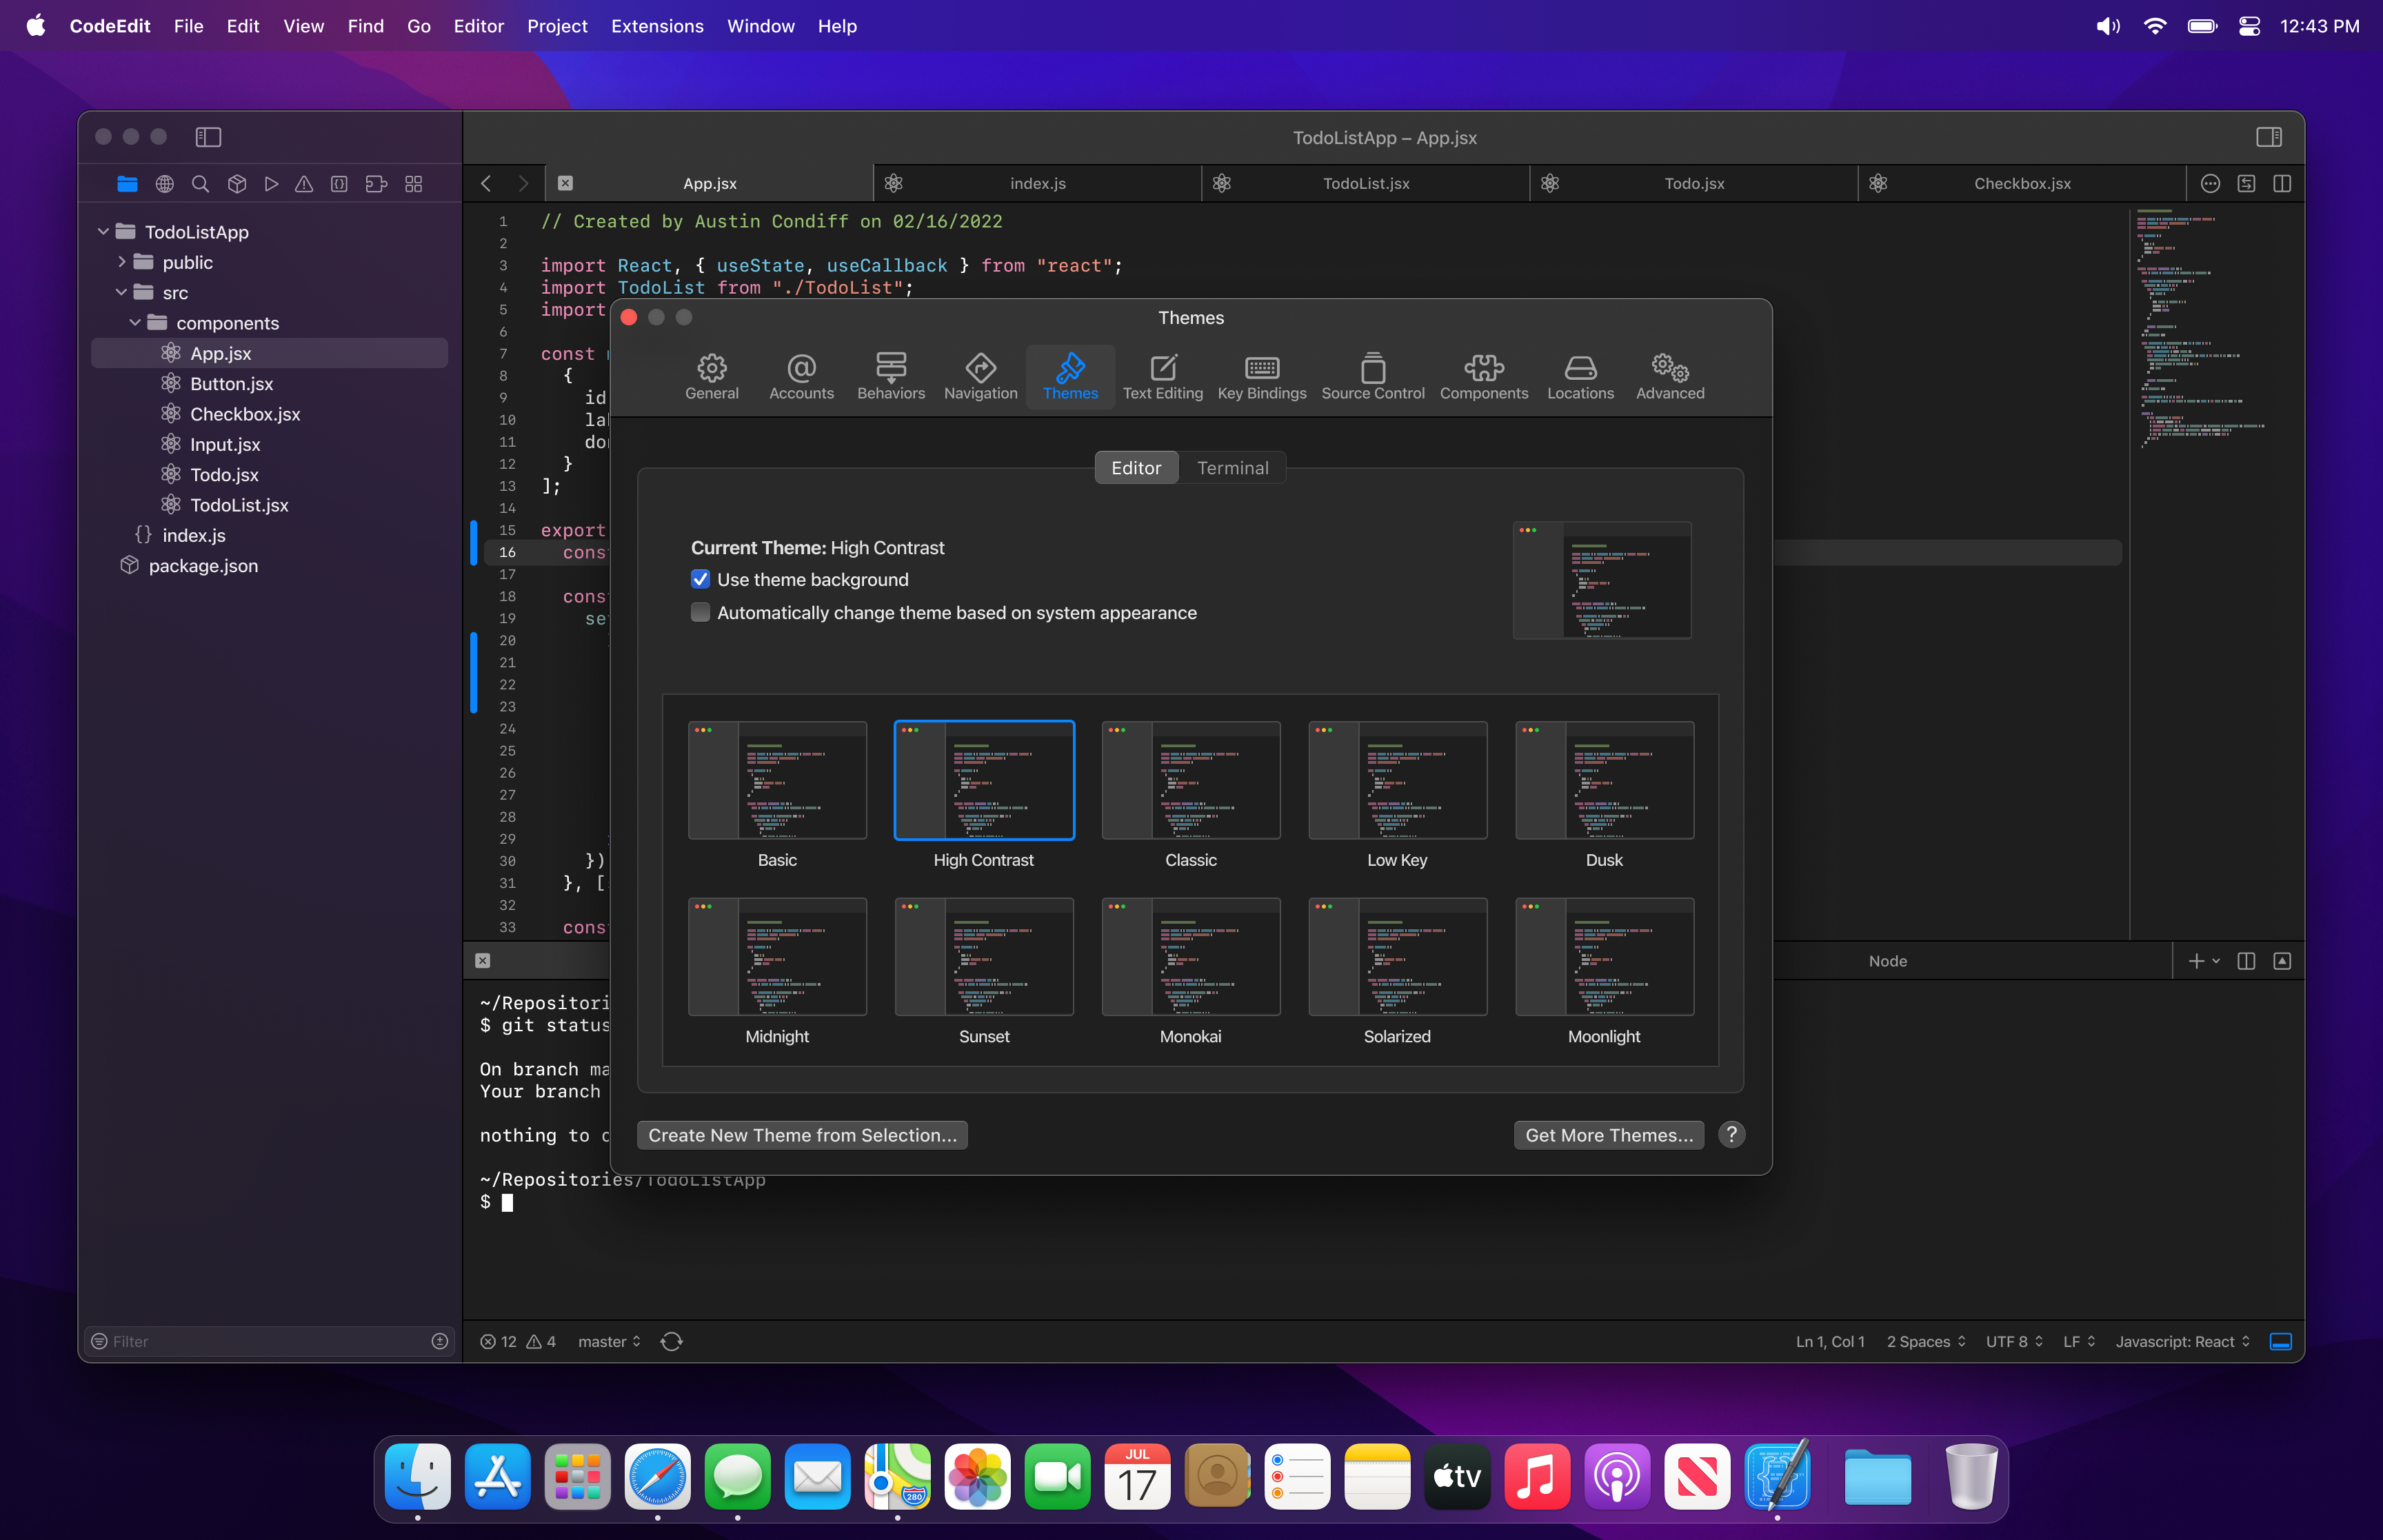The height and width of the screenshot is (1540, 2383).
Task: Click Create New Theme from Selection
Action: [801, 1134]
